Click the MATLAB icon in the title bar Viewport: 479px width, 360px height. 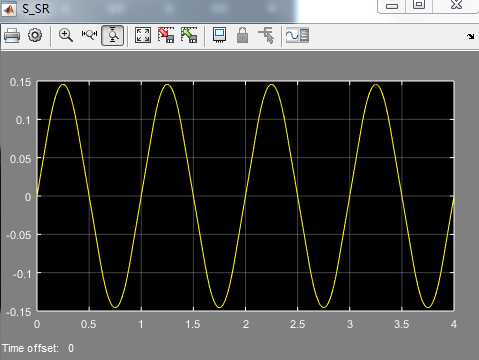[9, 9]
